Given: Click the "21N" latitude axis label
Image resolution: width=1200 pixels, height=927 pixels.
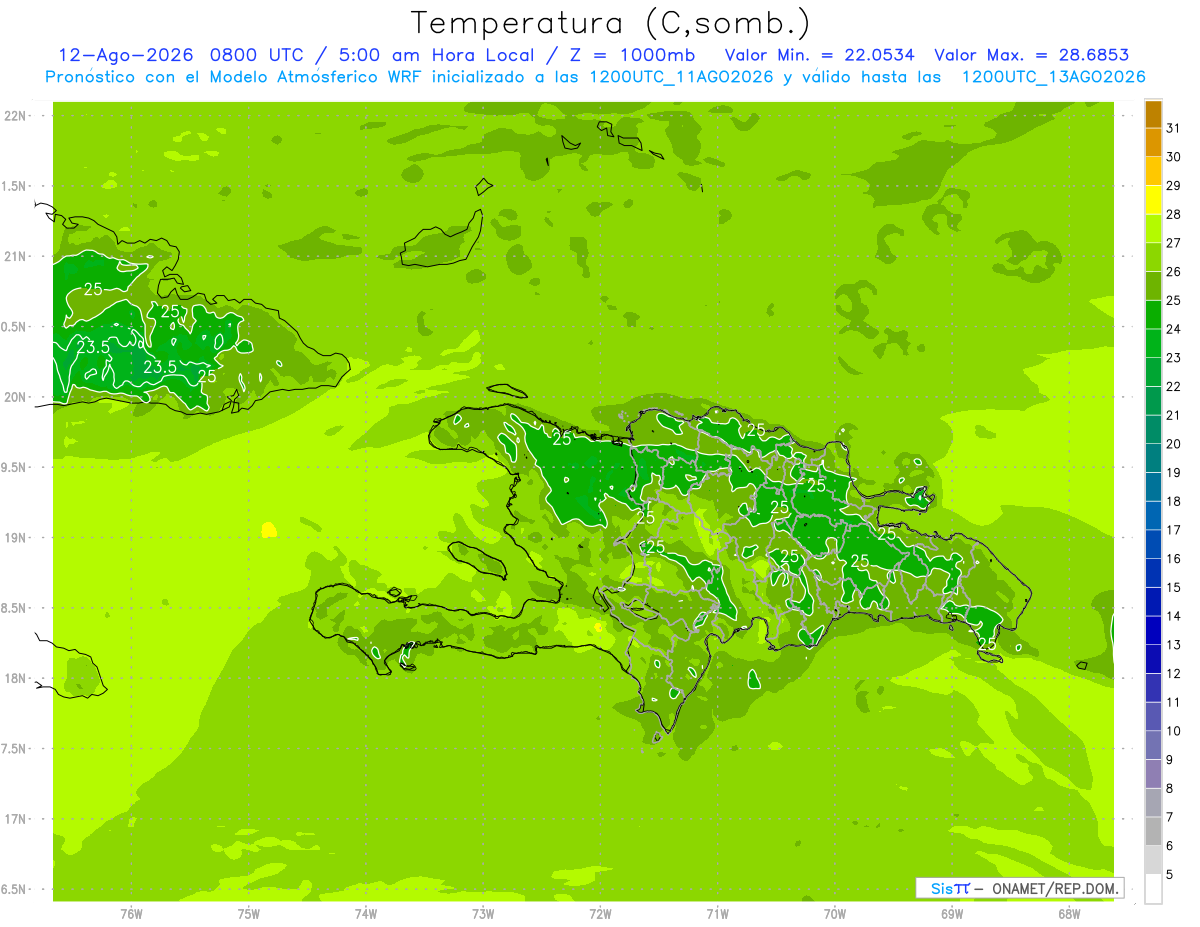Looking at the screenshot, I should pyautogui.click(x=17, y=257).
